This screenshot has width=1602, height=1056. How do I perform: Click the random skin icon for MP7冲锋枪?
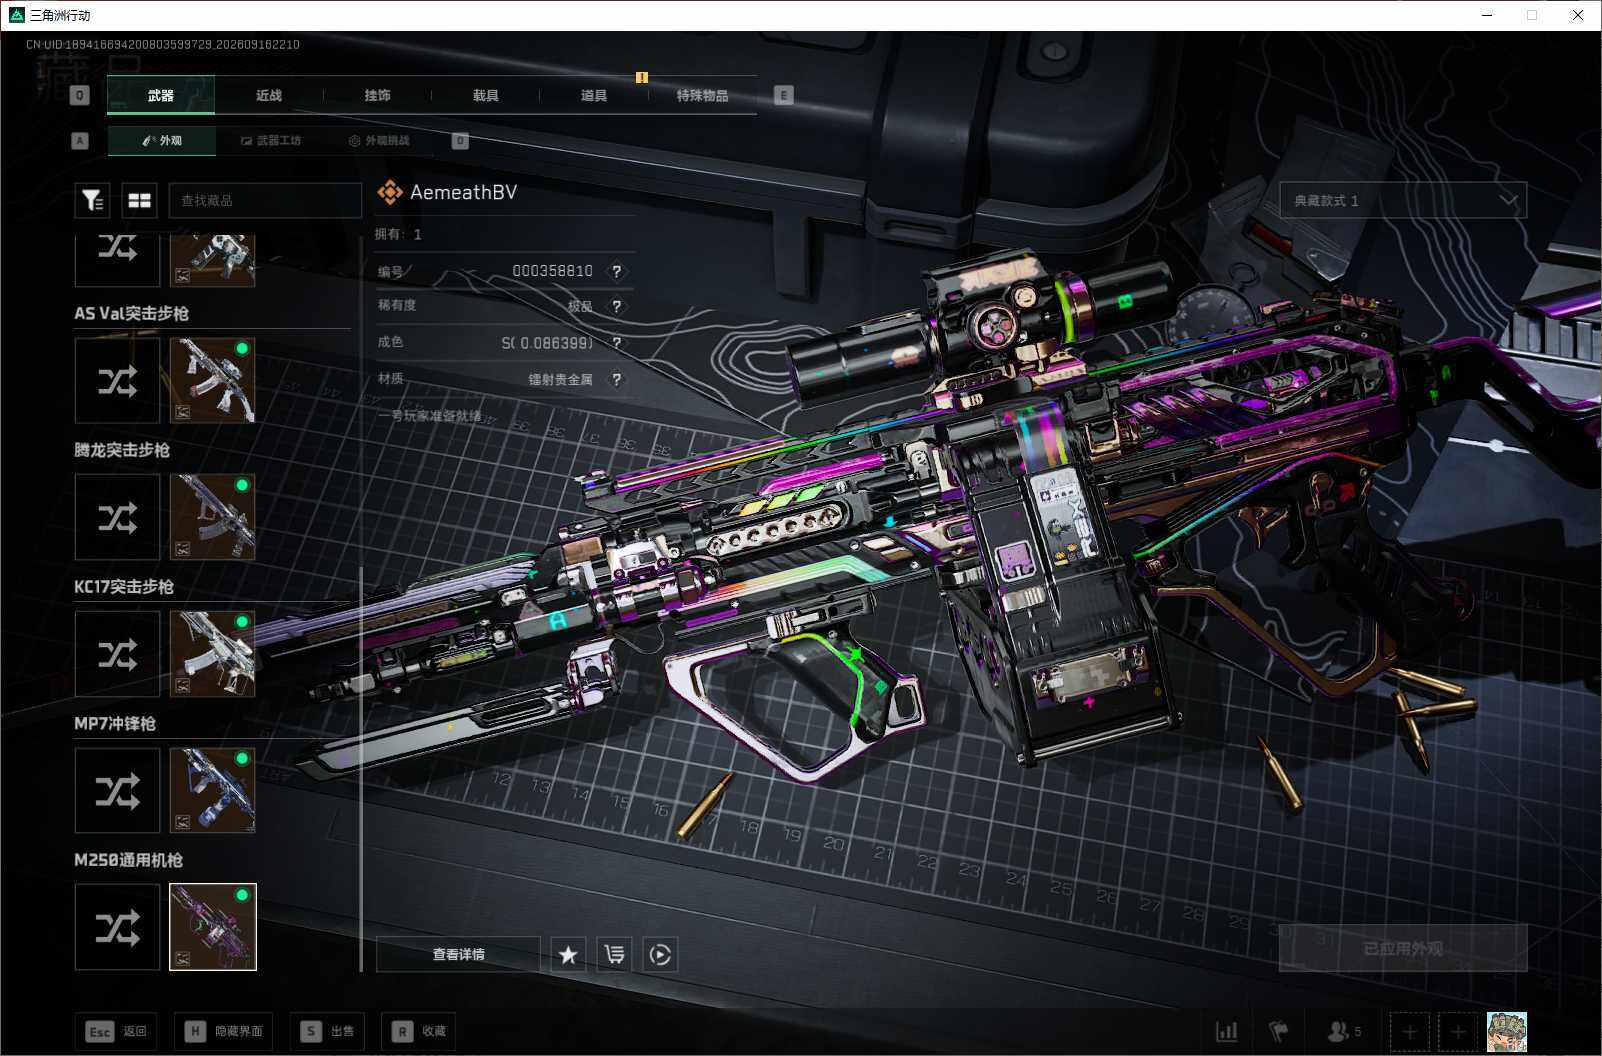117,791
